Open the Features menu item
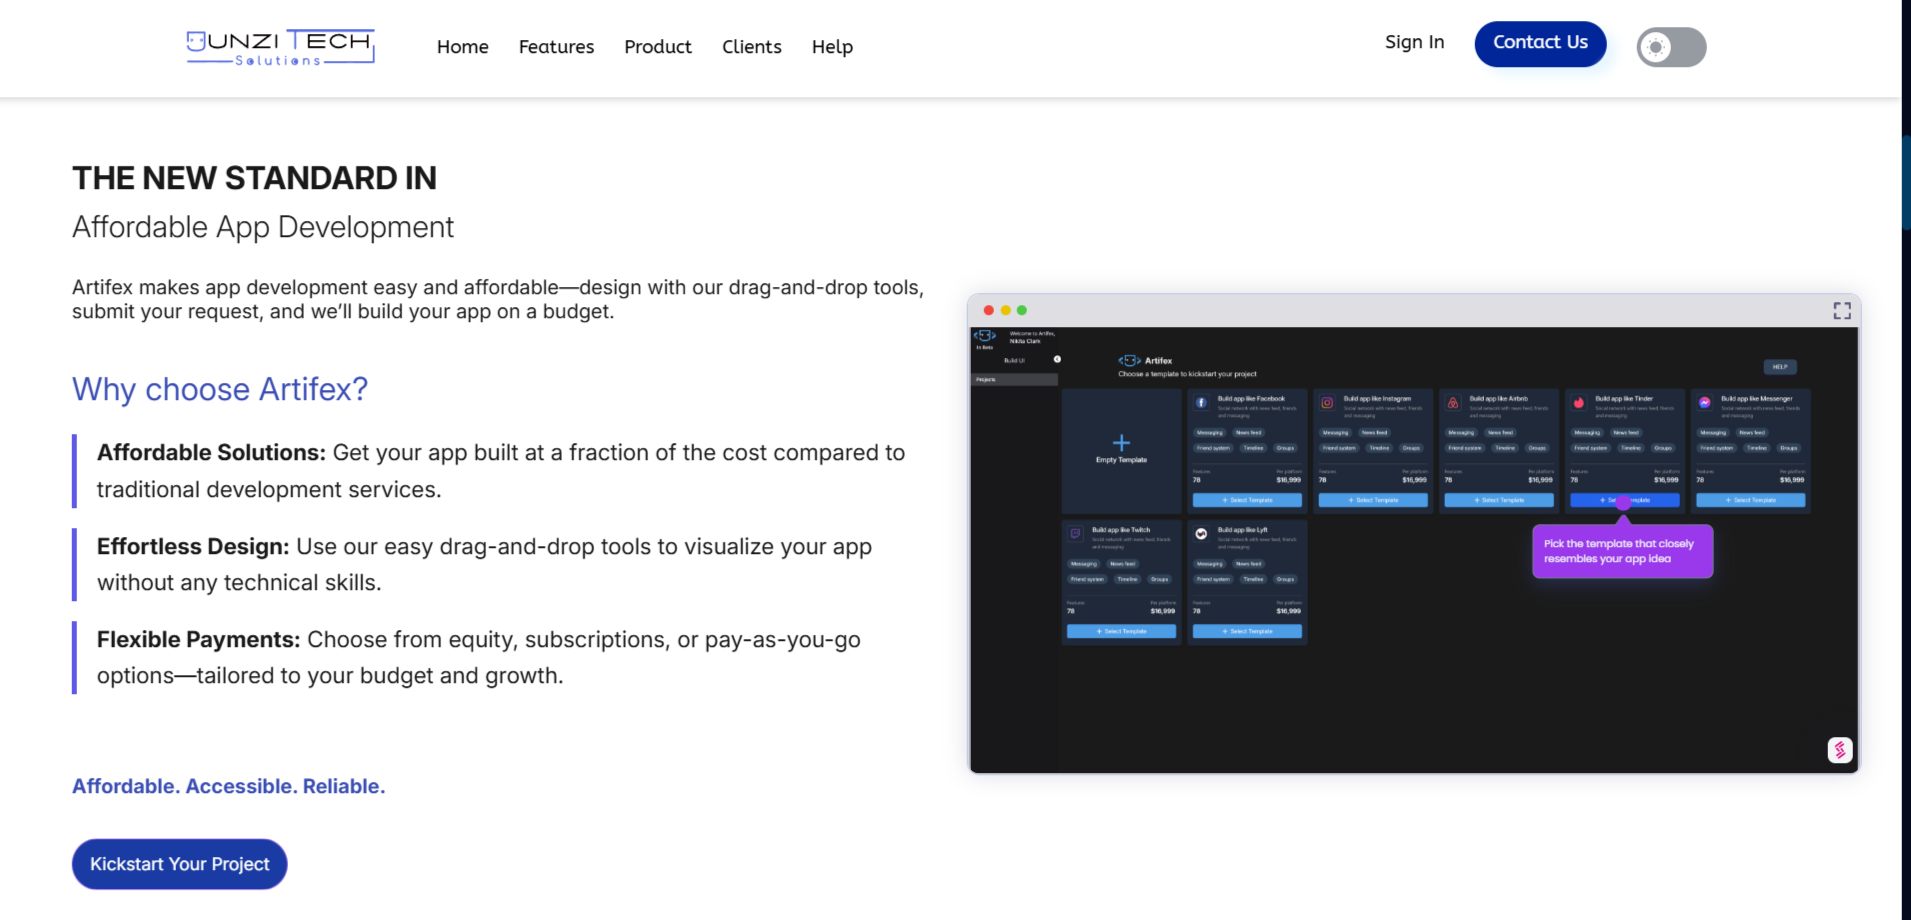 point(556,47)
